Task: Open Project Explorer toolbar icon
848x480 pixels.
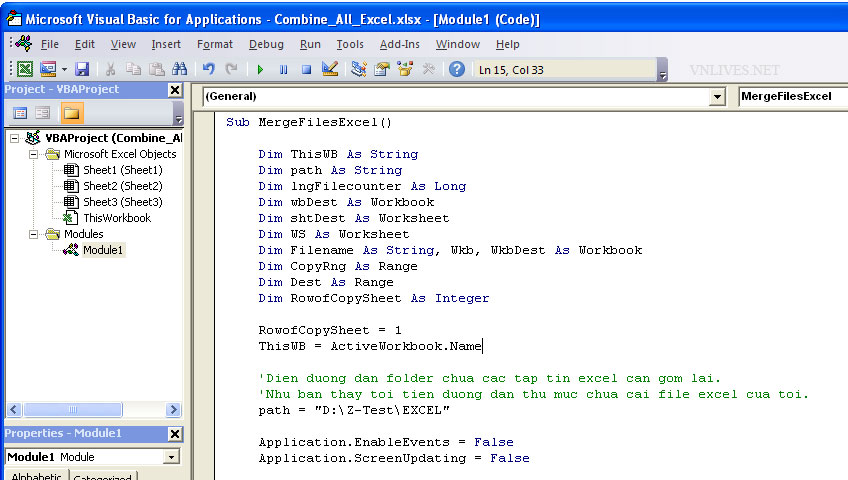Action: click(359, 69)
